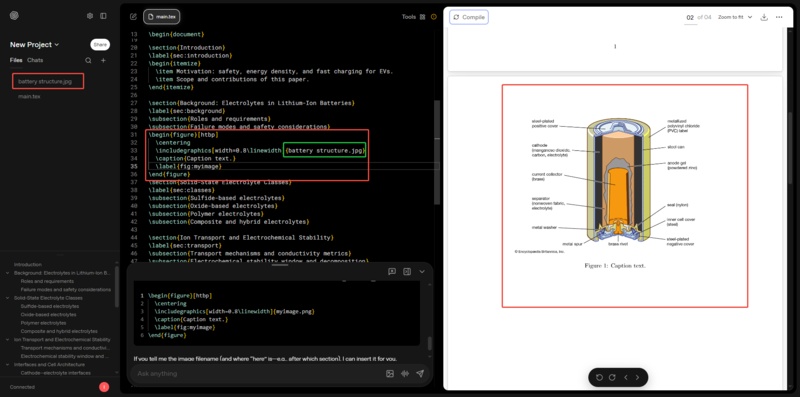Select main.tex in the file list

[x=29, y=96]
